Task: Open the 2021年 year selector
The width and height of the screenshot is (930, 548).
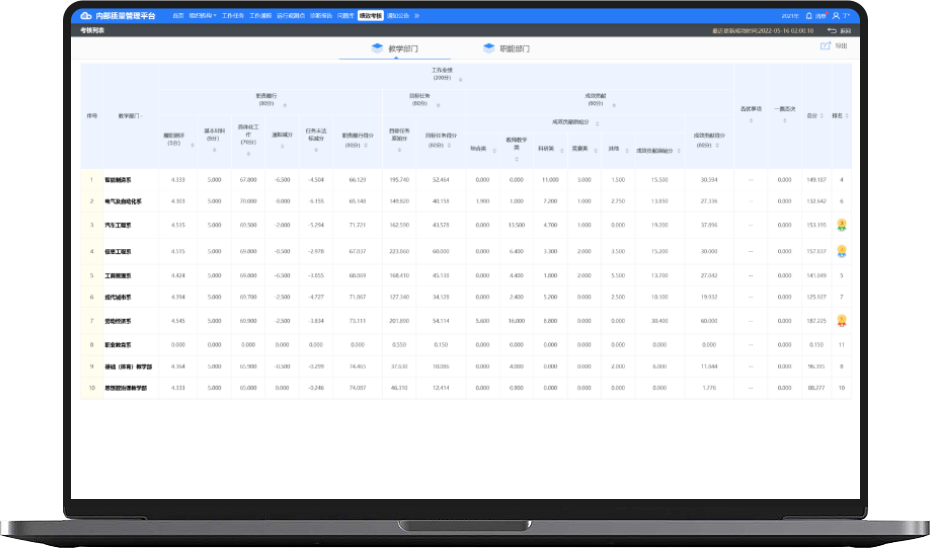Action: coord(789,16)
